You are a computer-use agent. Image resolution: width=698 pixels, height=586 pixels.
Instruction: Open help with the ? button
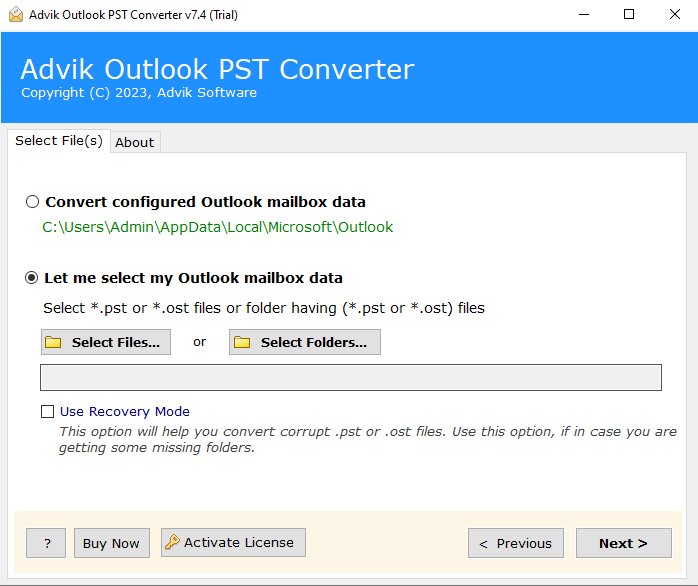pyautogui.click(x=46, y=543)
